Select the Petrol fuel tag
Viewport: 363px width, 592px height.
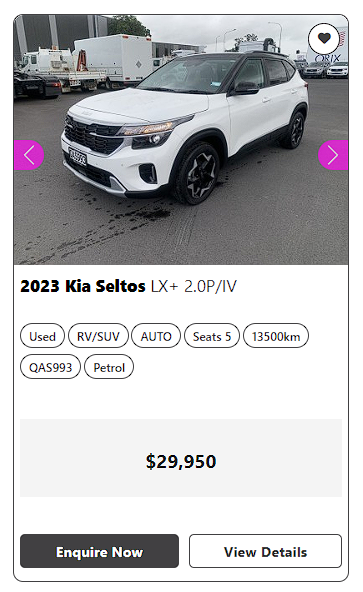[109, 367]
